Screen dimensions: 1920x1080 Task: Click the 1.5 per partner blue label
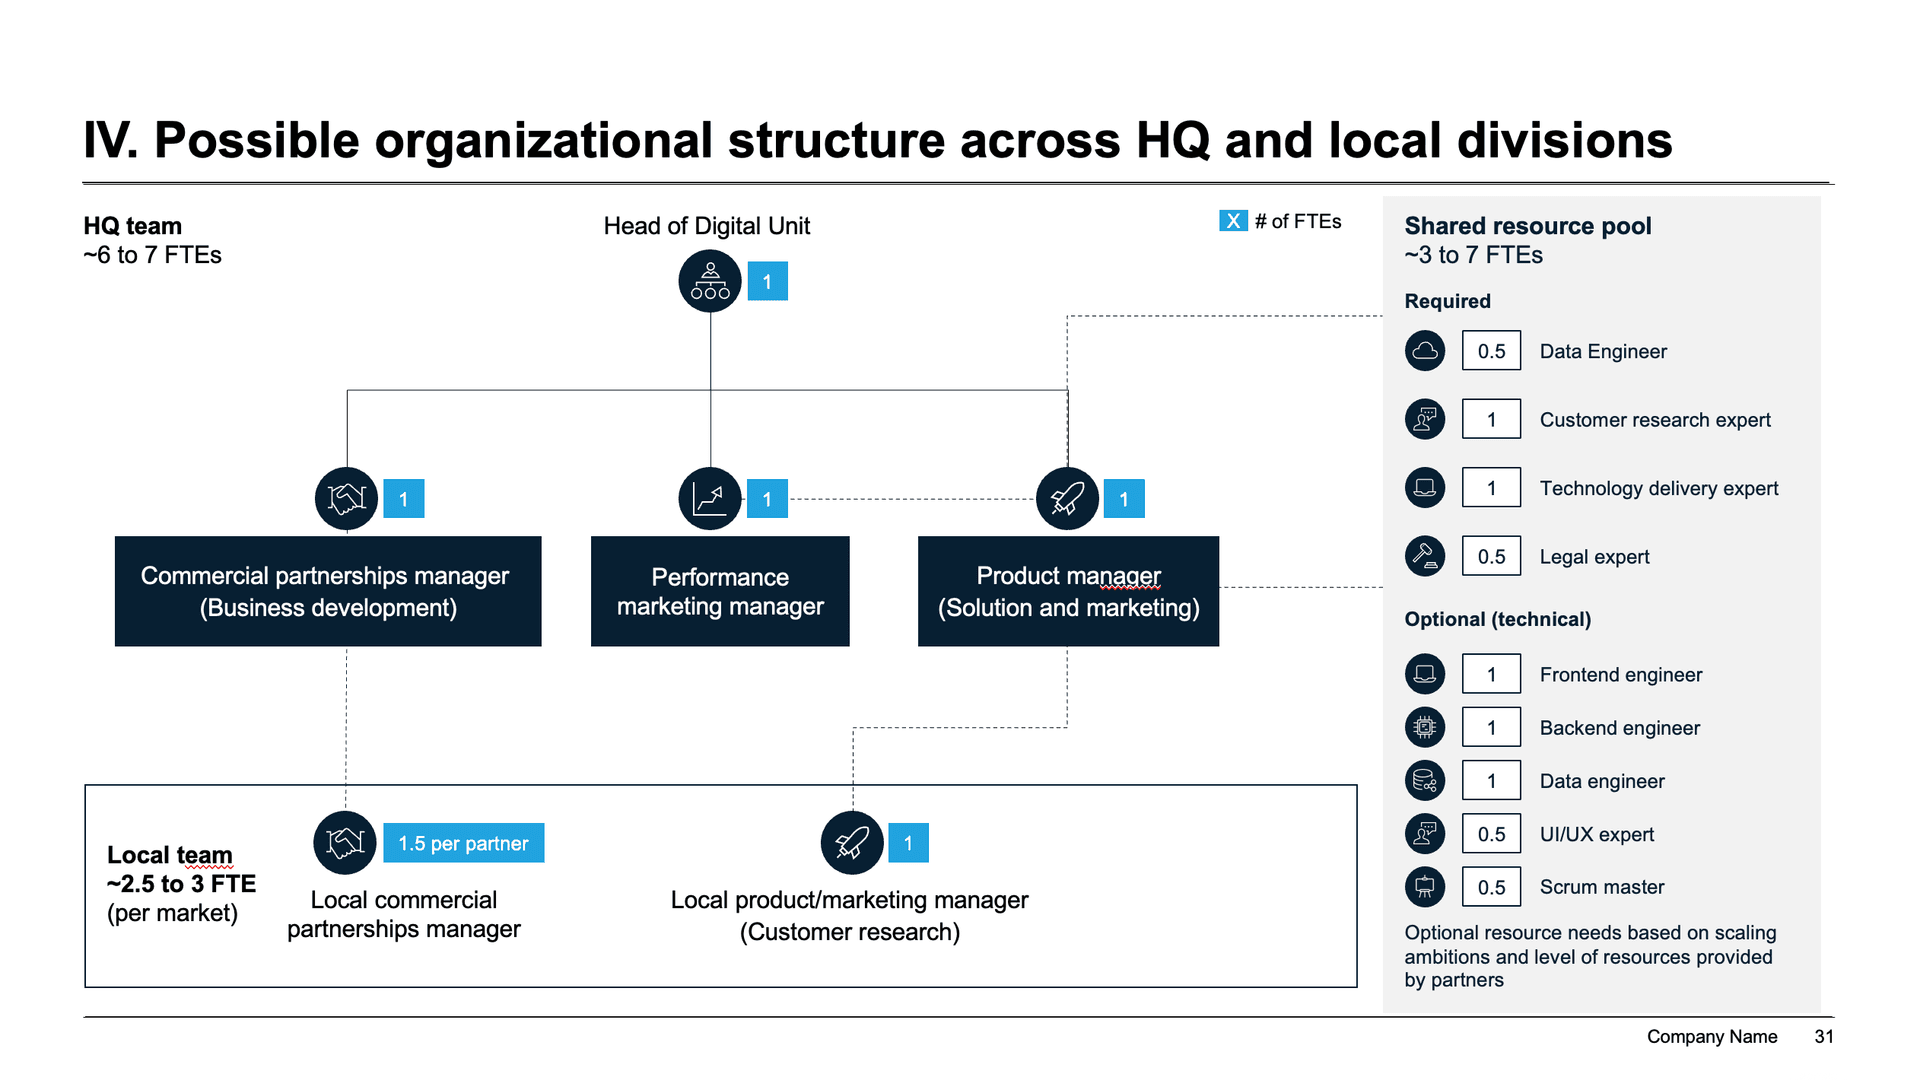pos(463,843)
